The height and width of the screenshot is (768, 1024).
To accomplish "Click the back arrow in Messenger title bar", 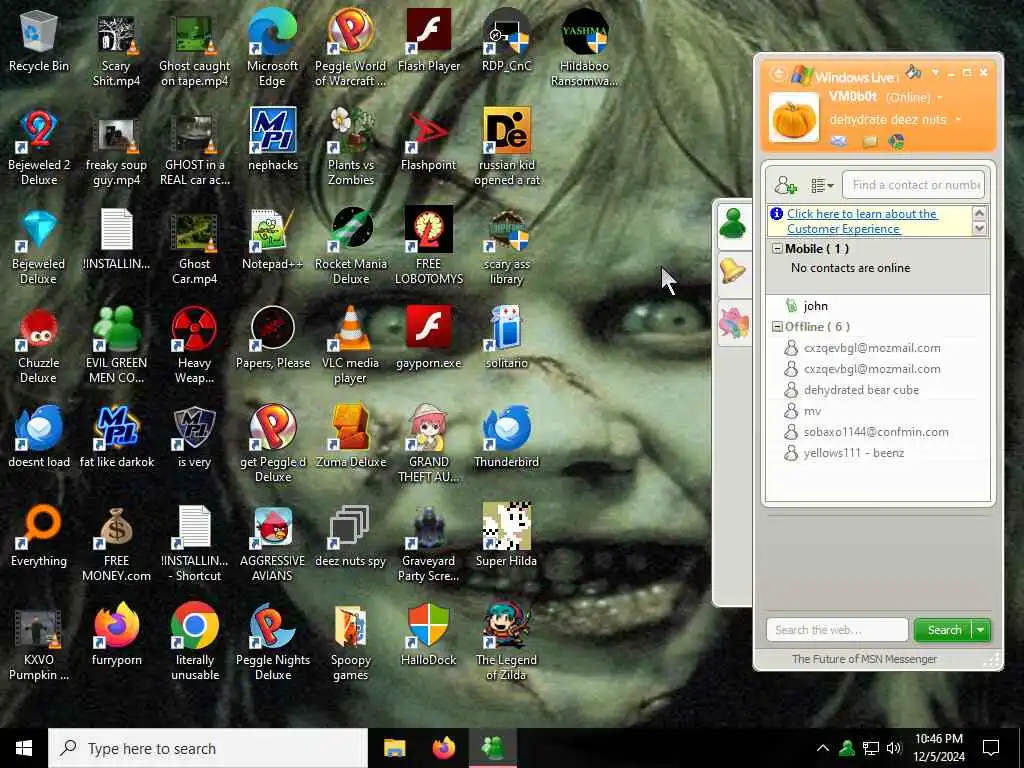I will click(x=777, y=74).
